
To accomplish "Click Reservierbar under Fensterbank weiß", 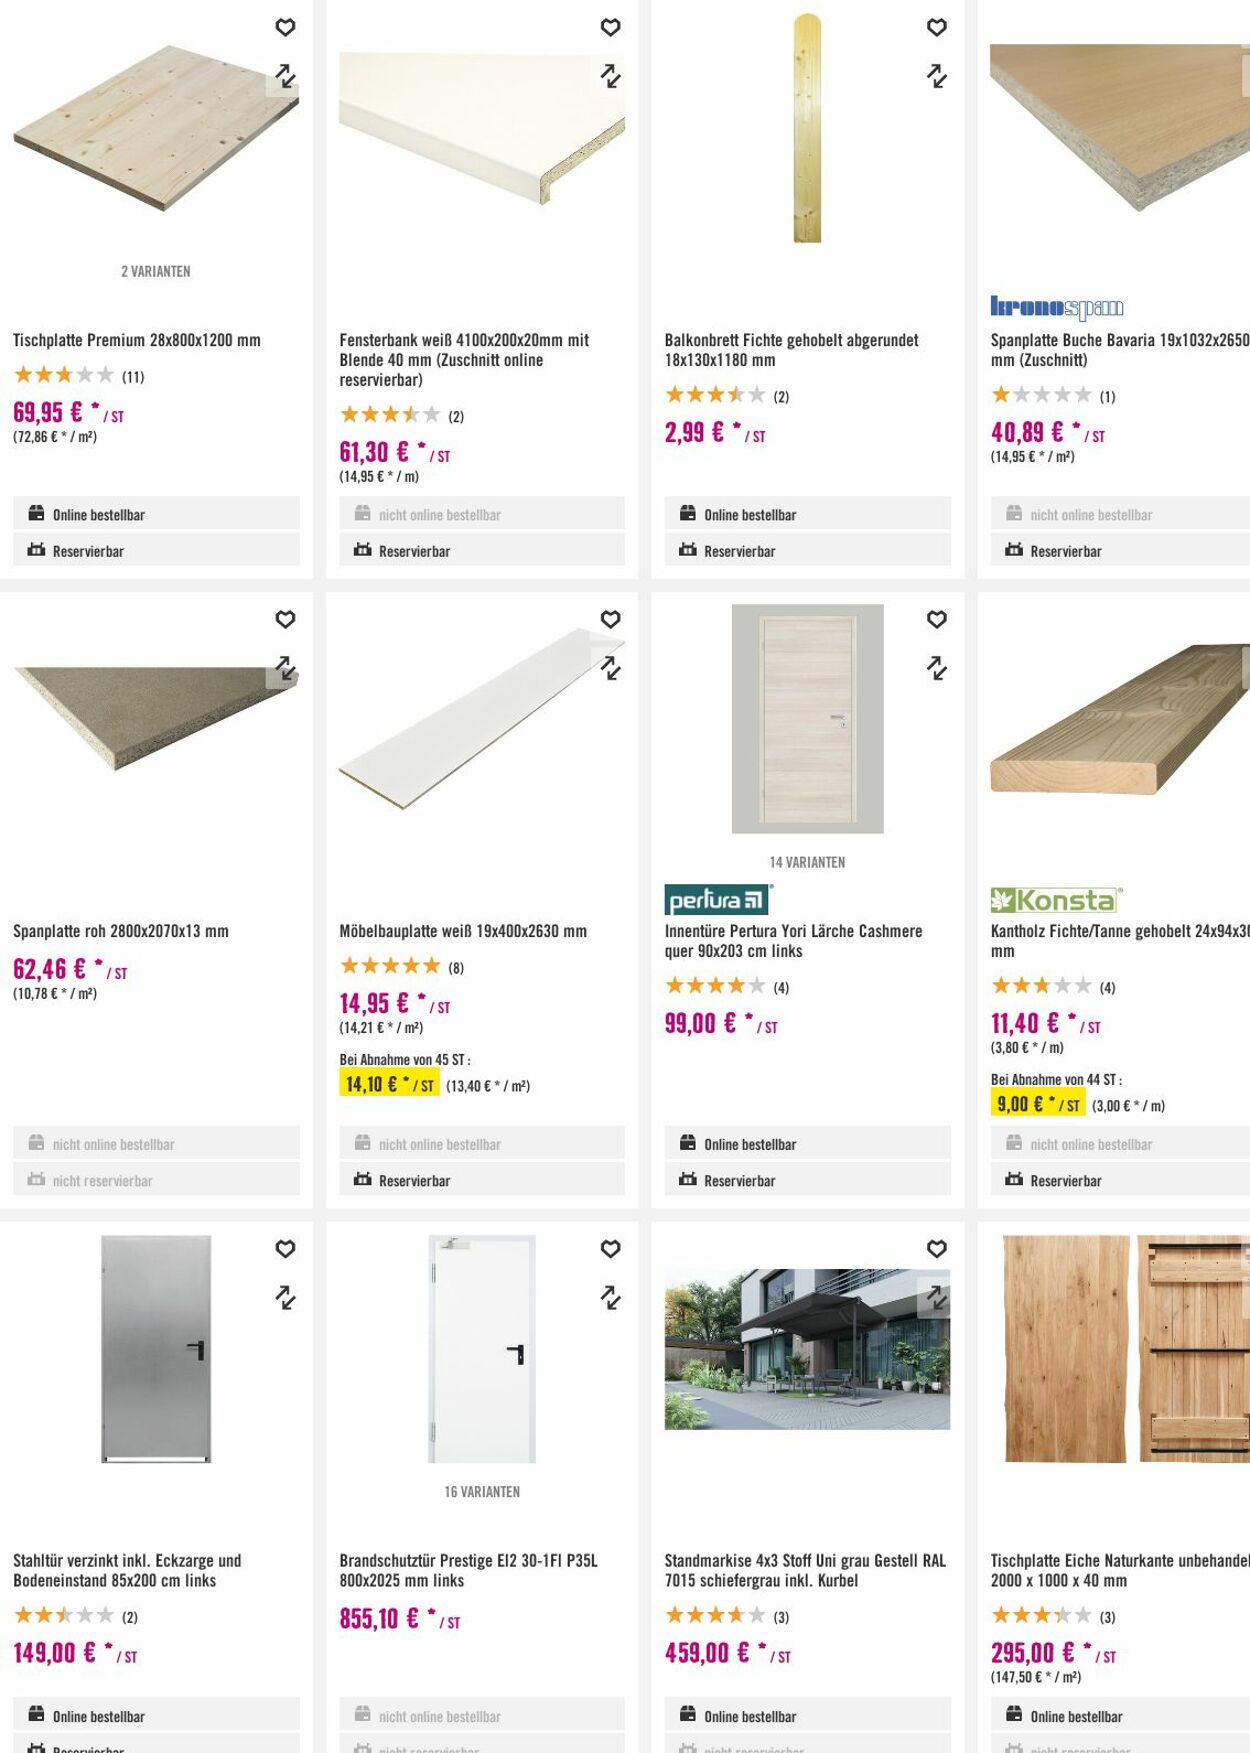I will 481,551.
